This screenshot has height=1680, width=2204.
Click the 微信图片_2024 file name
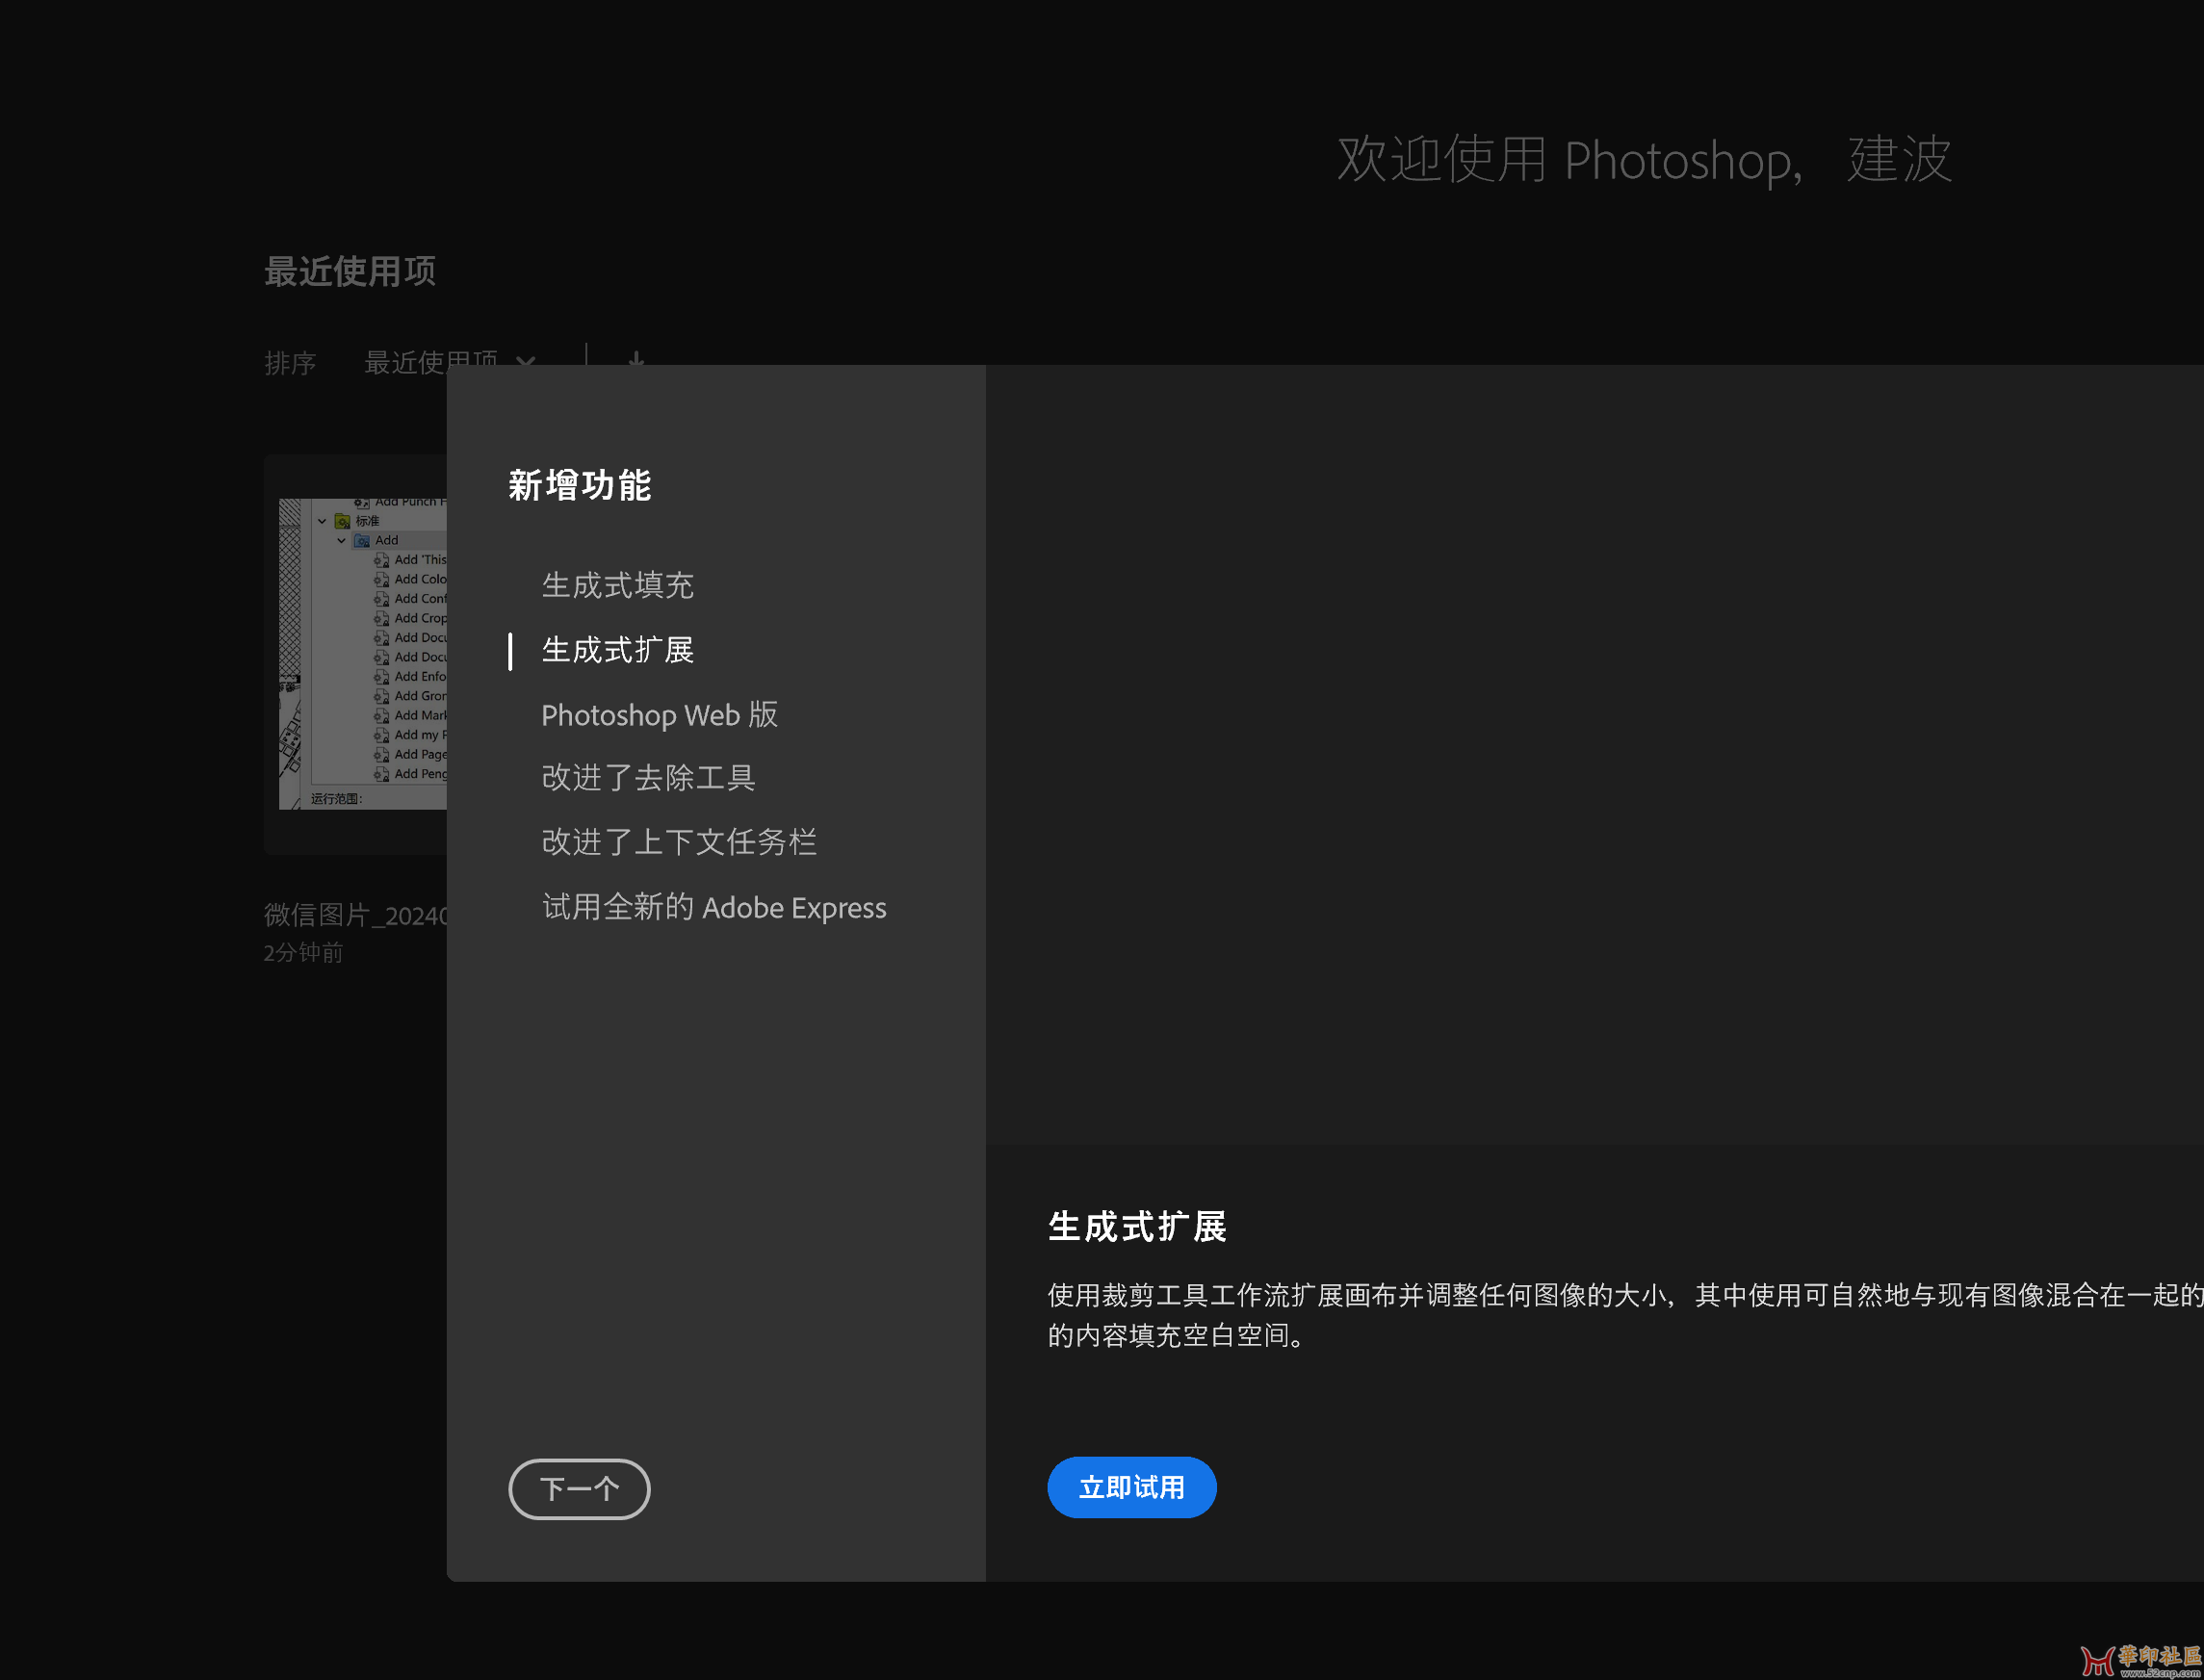(x=356, y=915)
